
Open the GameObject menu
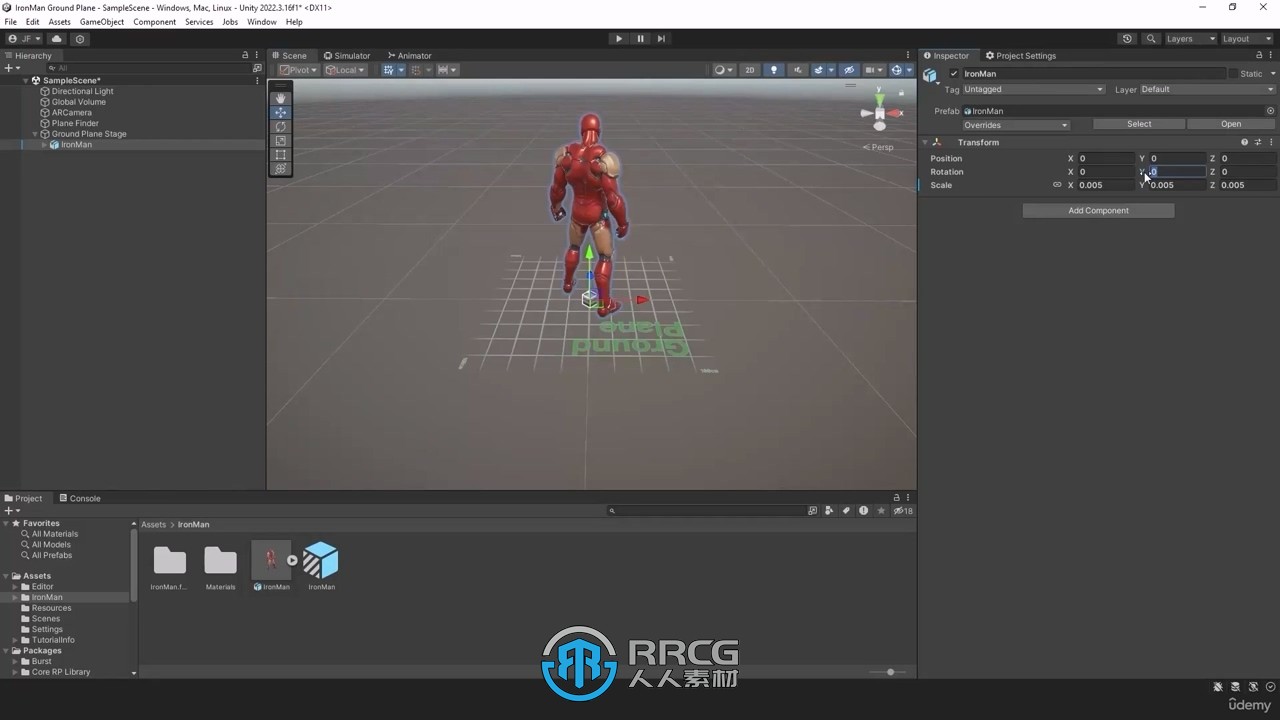click(x=102, y=22)
